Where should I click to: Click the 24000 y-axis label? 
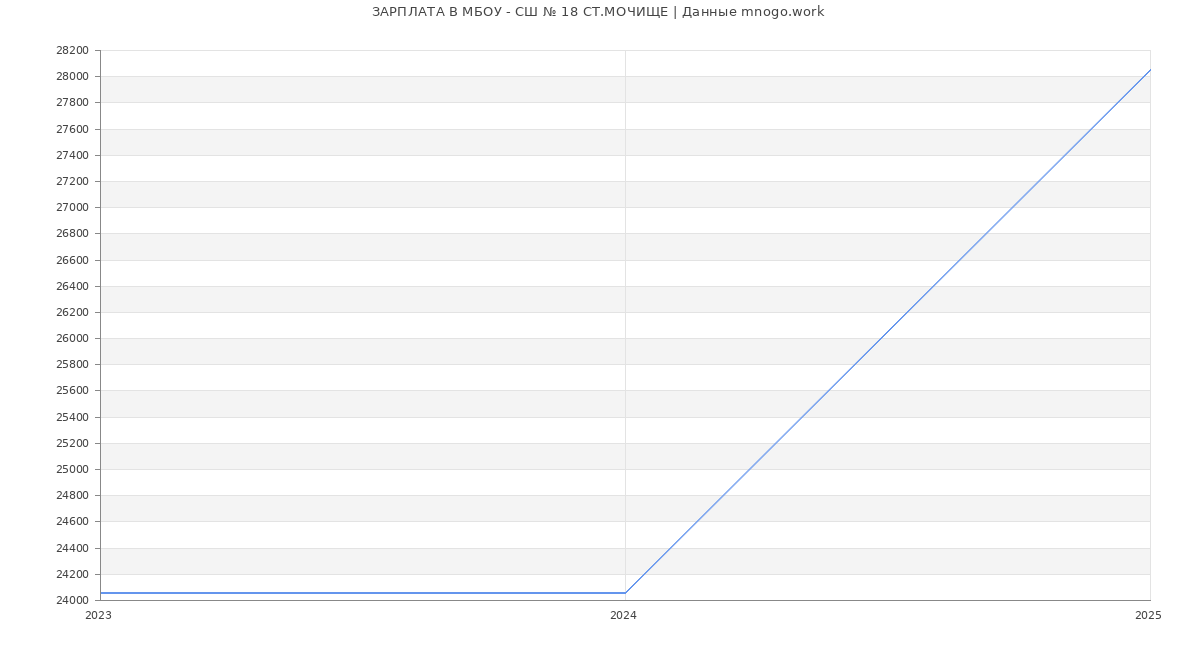tap(72, 601)
